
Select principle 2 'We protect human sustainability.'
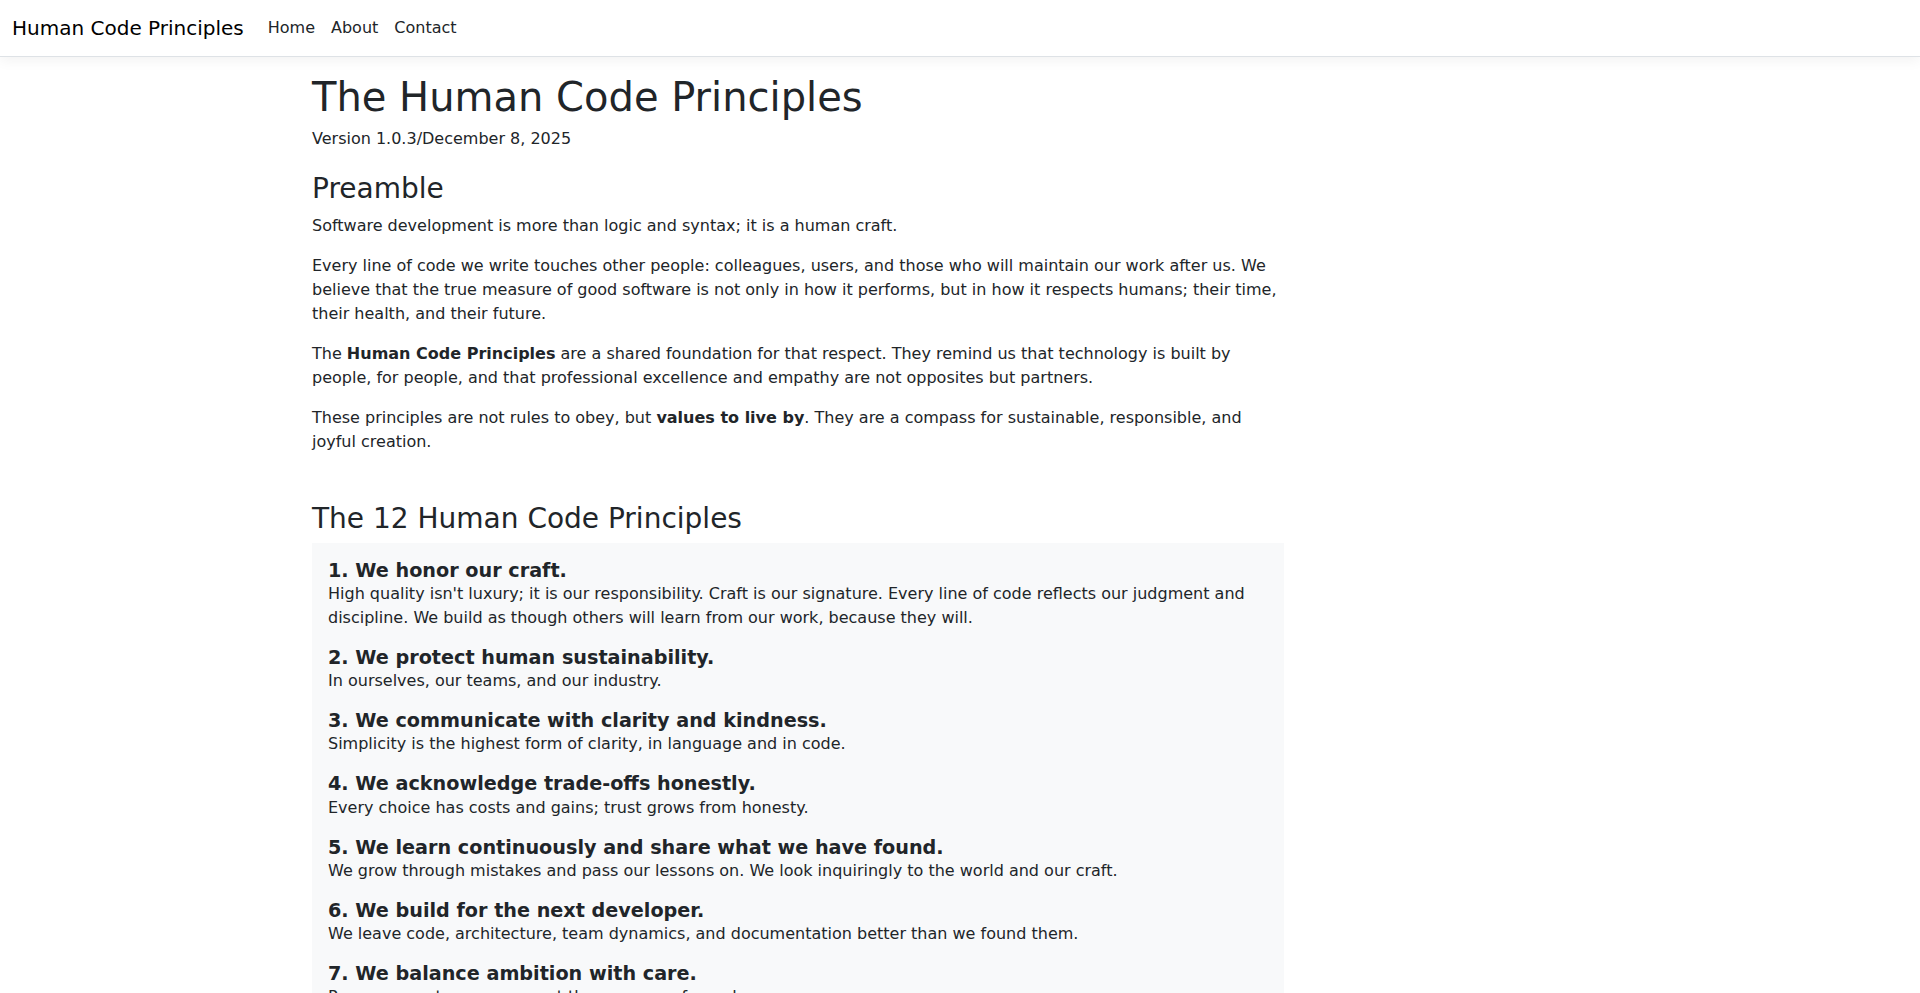520,657
